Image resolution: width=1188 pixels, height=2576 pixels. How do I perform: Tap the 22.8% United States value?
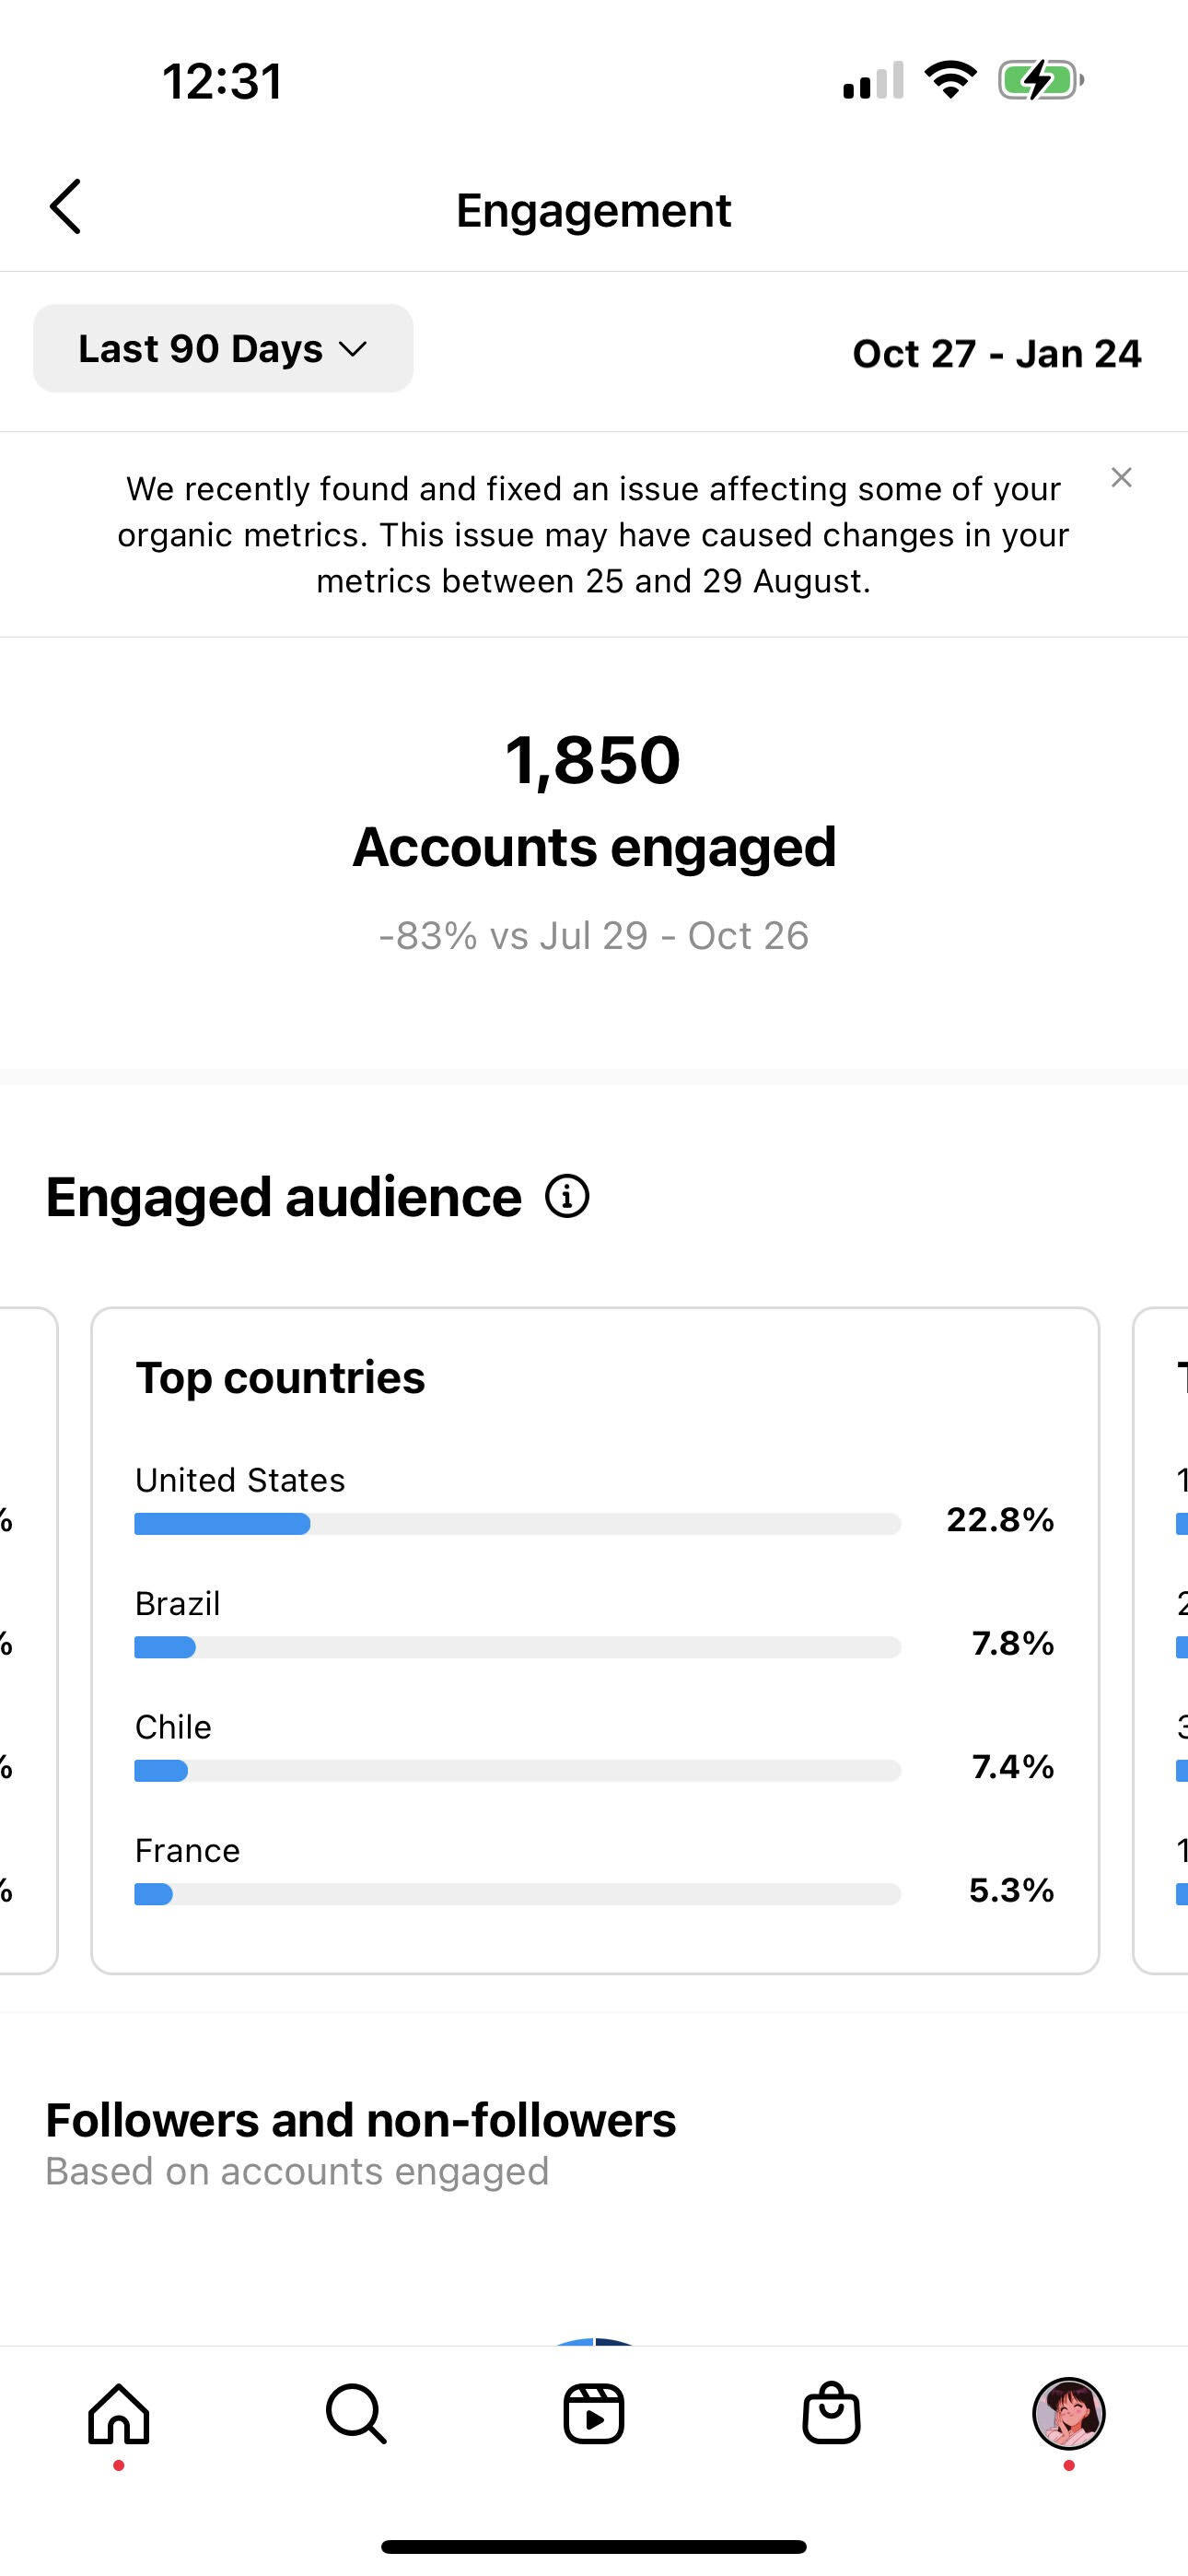coord(1000,1520)
